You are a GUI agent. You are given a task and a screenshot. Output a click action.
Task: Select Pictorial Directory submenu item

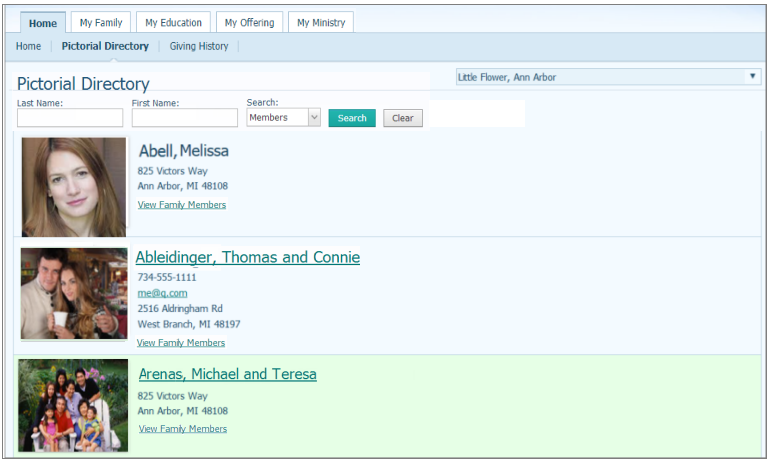tap(105, 46)
